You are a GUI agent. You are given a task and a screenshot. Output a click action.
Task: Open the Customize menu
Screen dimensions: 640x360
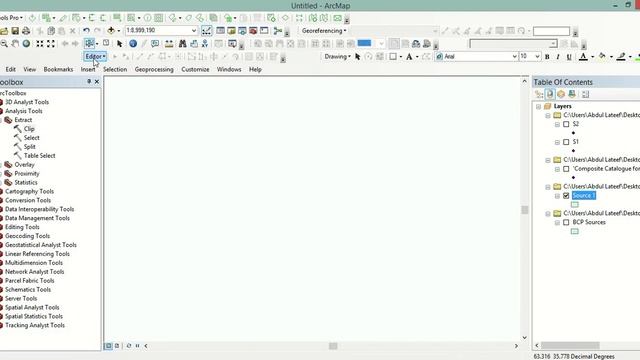click(x=195, y=69)
